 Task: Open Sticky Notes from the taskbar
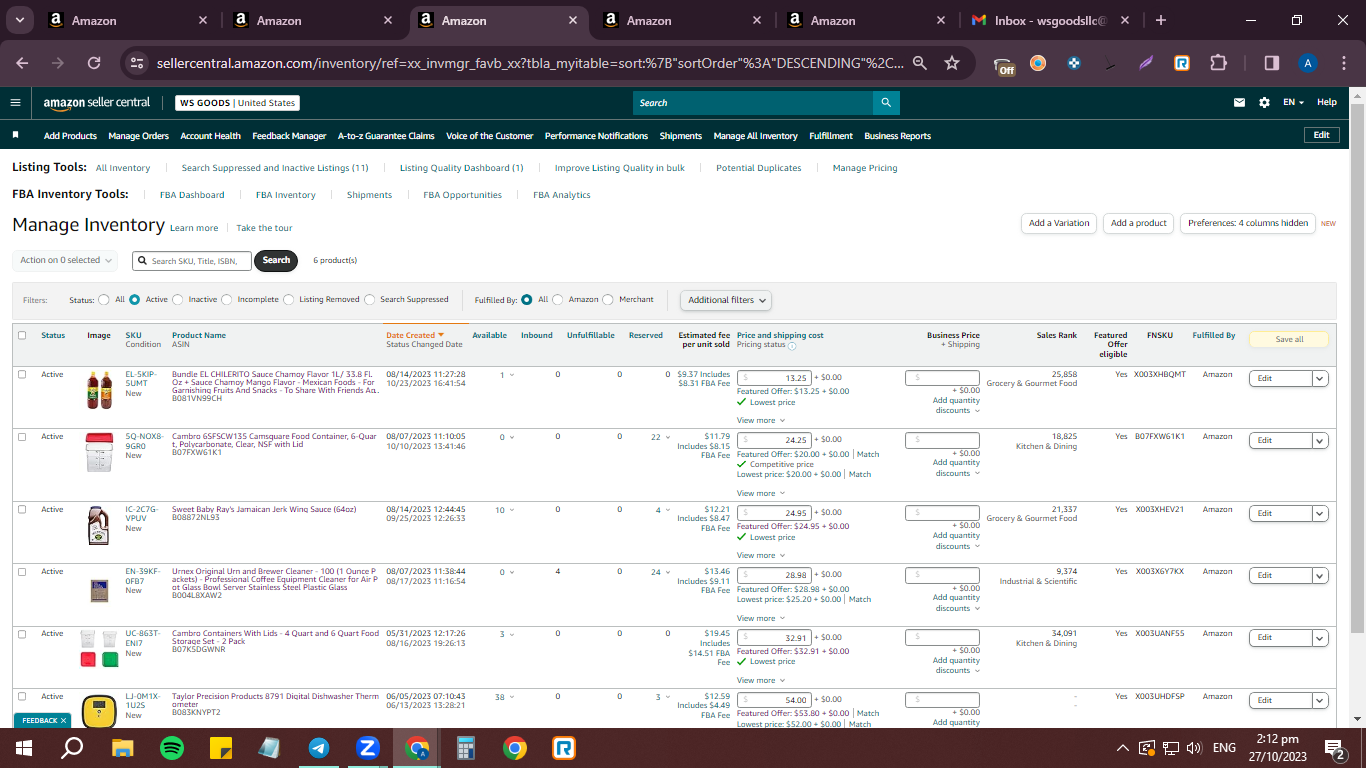click(x=221, y=748)
